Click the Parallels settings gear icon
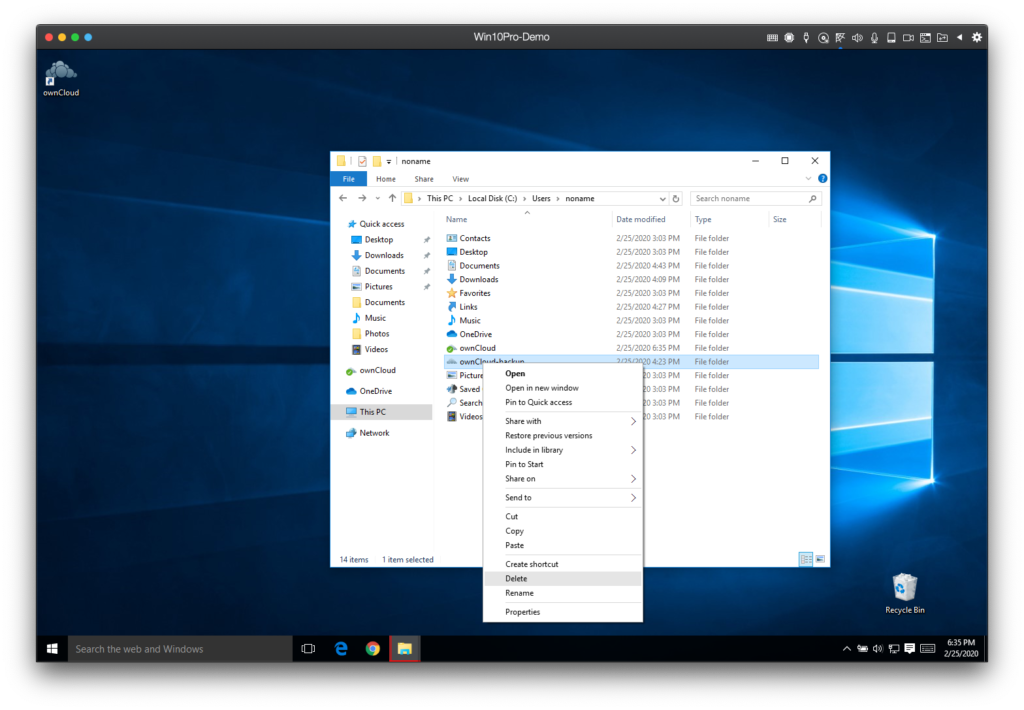The height and width of the screenshot is (710, 1024). 976,37
